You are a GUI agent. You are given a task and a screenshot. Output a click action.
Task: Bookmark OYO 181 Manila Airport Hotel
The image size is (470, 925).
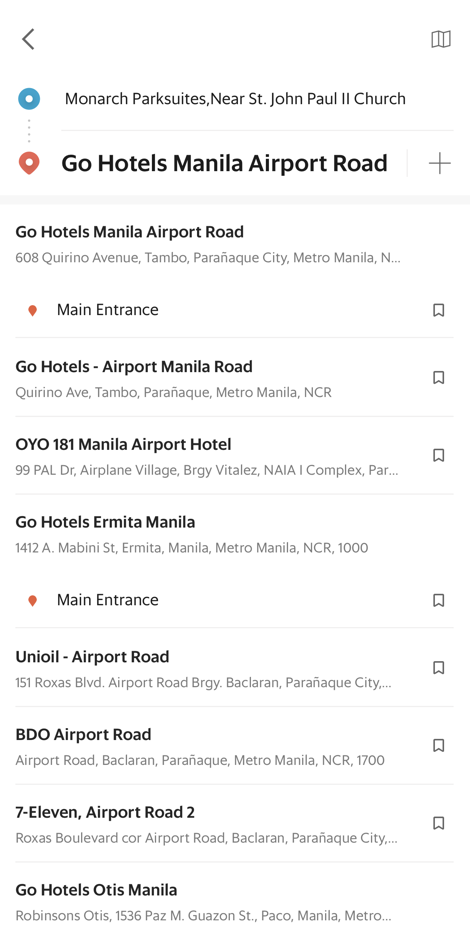438,455
